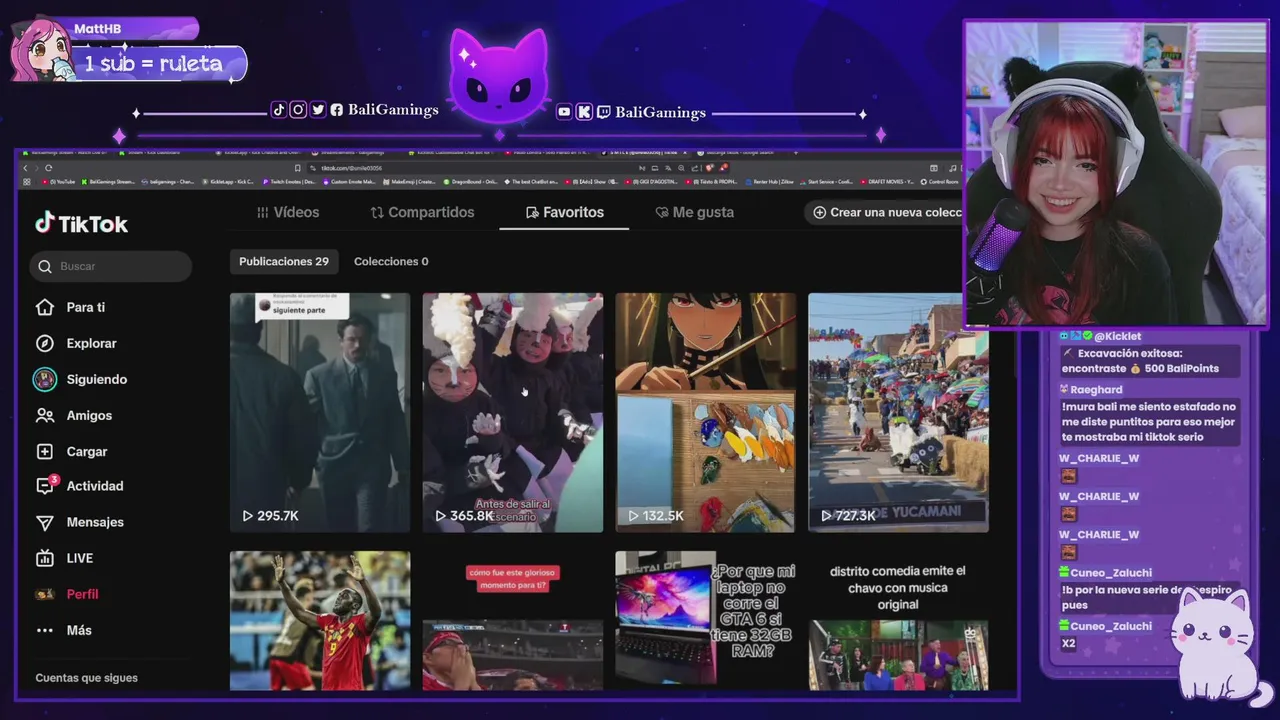1280x720 pixels.
Task: Open Actividad notifications
Action: (x=80, y=486)
